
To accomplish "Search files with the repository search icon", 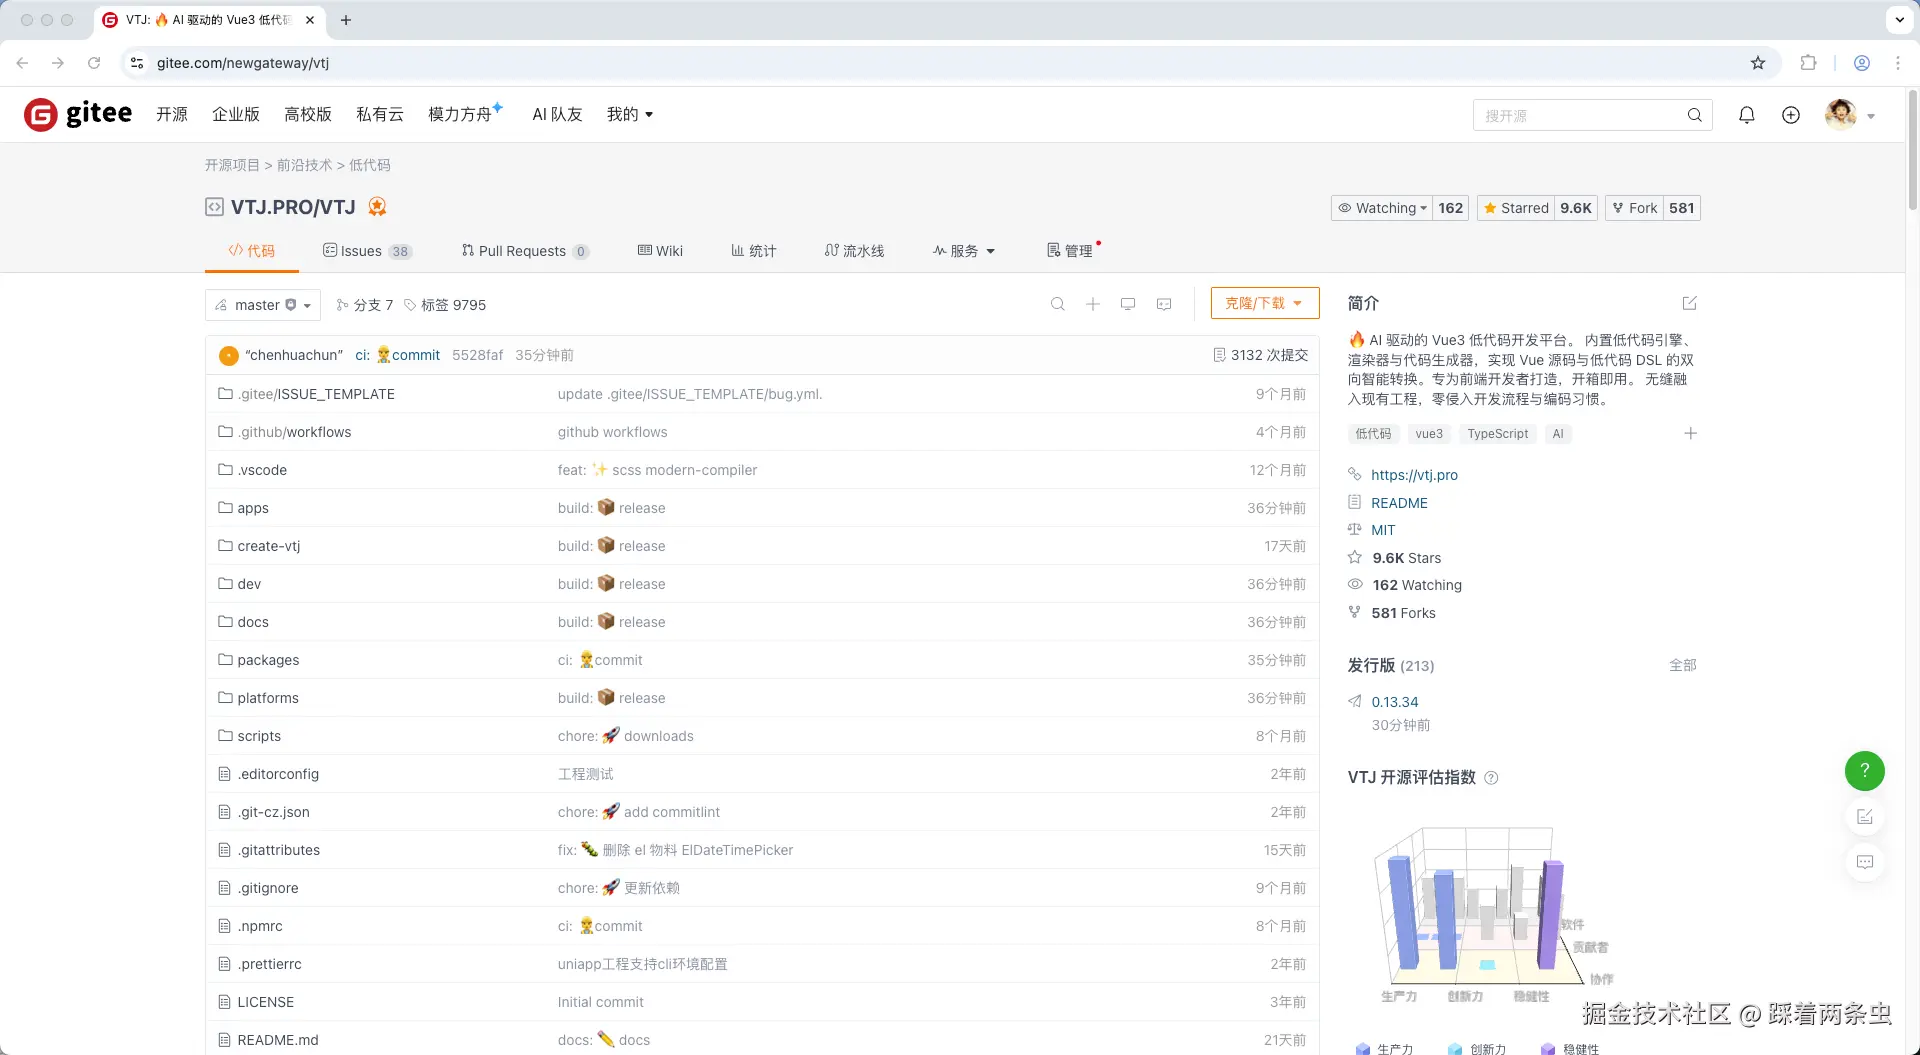I will tap(1057, 304).
